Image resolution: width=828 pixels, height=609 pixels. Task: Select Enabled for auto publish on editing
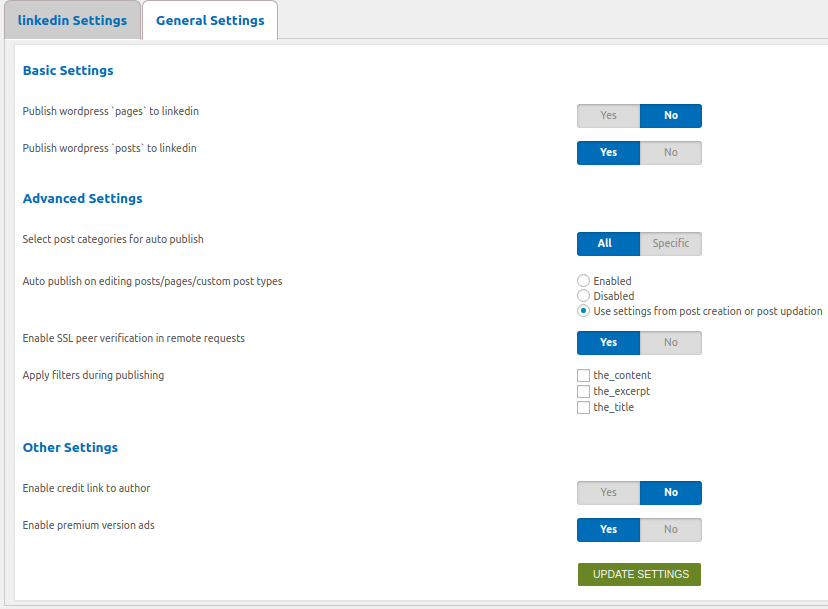(583, 280)
